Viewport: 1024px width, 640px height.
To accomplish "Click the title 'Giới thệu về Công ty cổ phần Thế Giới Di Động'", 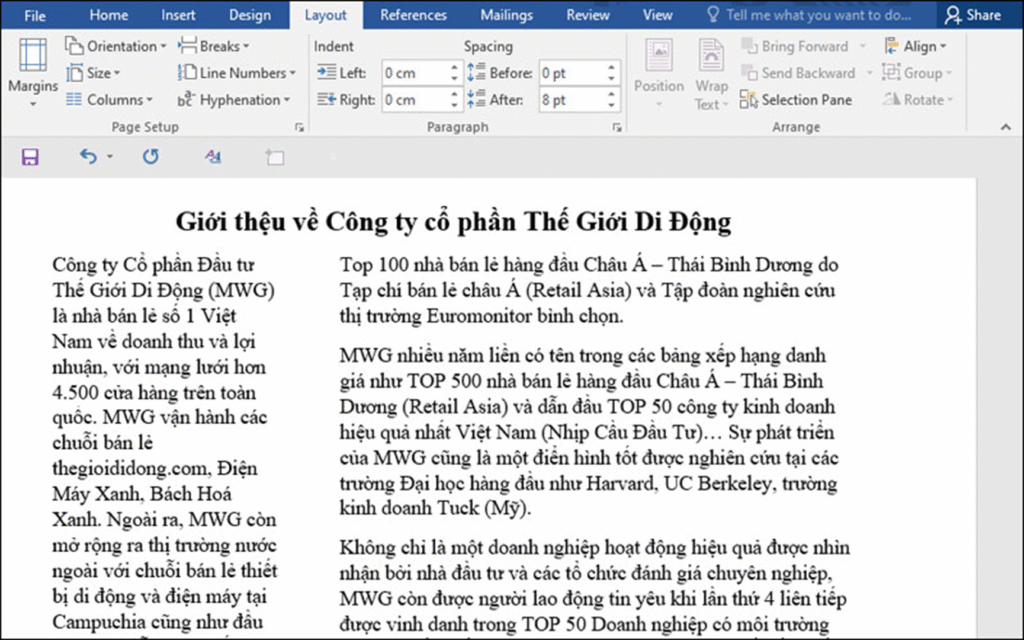I will coord(453,221).
